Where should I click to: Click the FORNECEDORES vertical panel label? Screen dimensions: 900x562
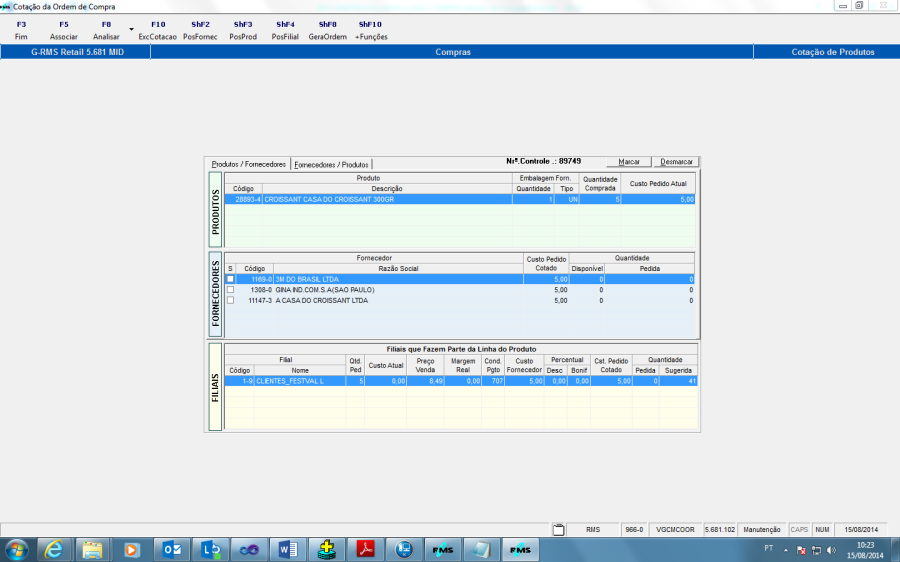tap(215, 294)
